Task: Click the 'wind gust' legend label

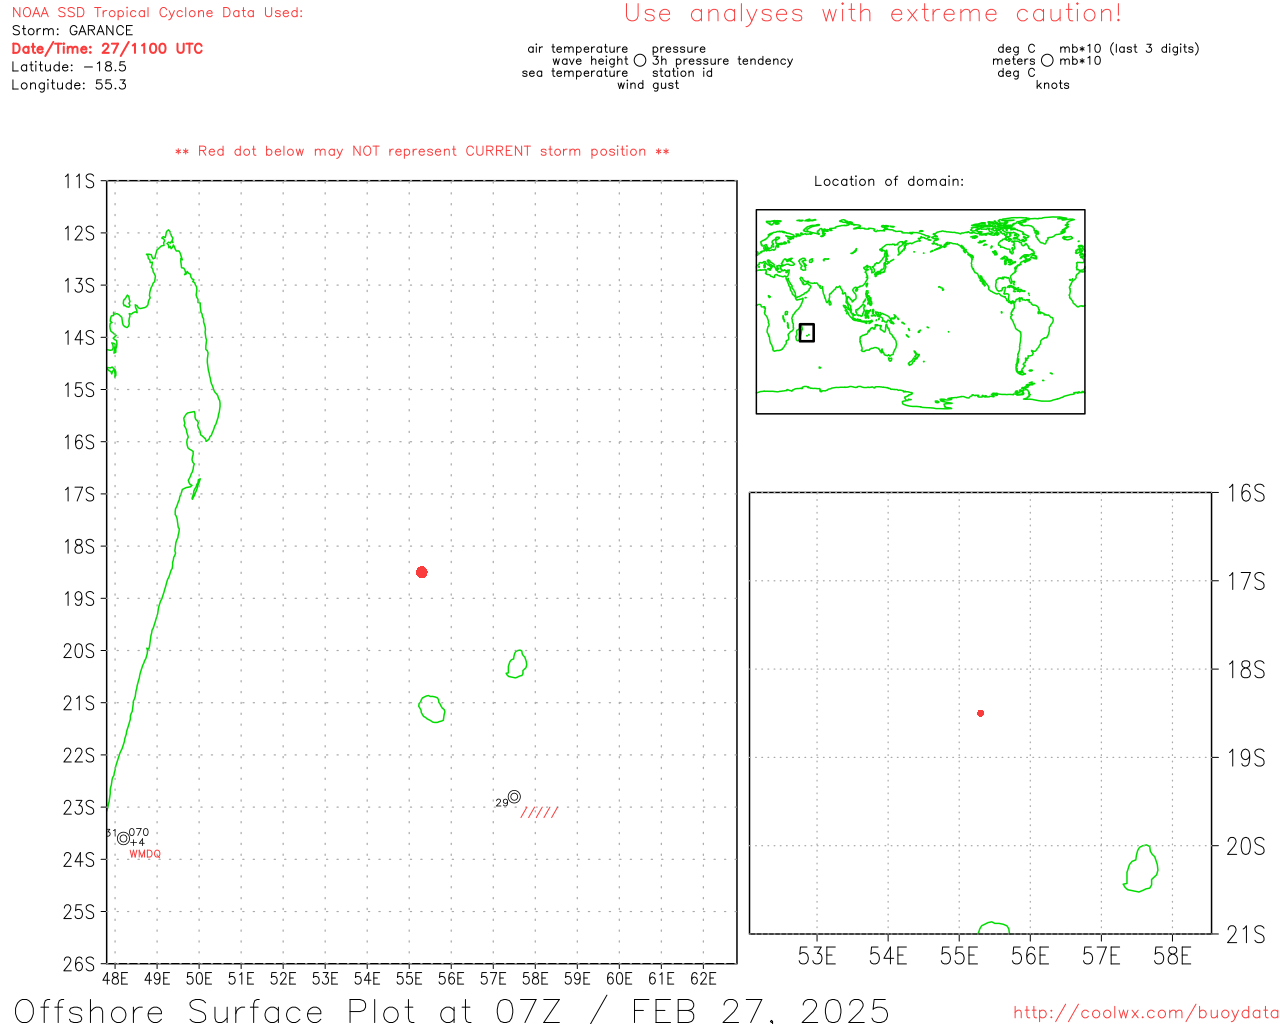Action: coord(648,84)
